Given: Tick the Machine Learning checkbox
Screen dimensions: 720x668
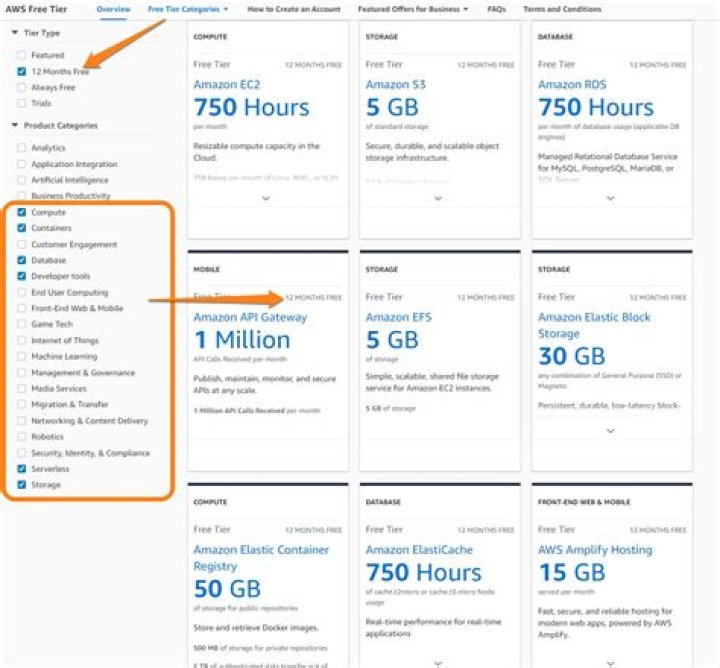Looking at the screenshot, I should (22, 357).
